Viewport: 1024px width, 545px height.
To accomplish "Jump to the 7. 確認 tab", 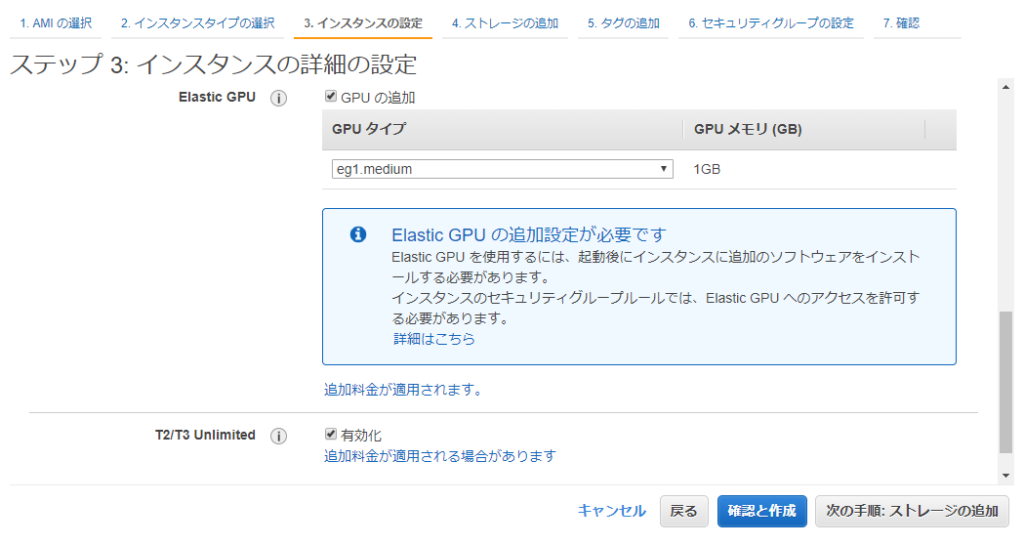I will (x=901, y=23).
